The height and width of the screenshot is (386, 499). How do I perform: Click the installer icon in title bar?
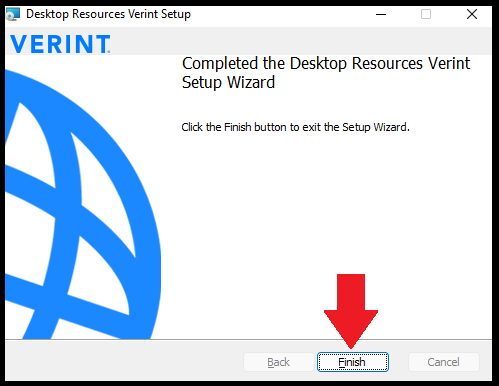[x=13, y=14]
